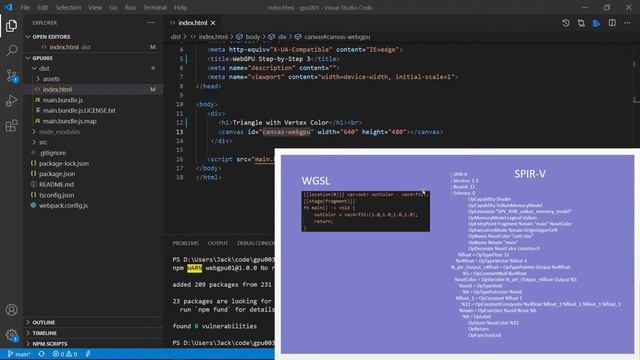
Task: Click the Explorer more actions ellipsis
Action: 151,23
